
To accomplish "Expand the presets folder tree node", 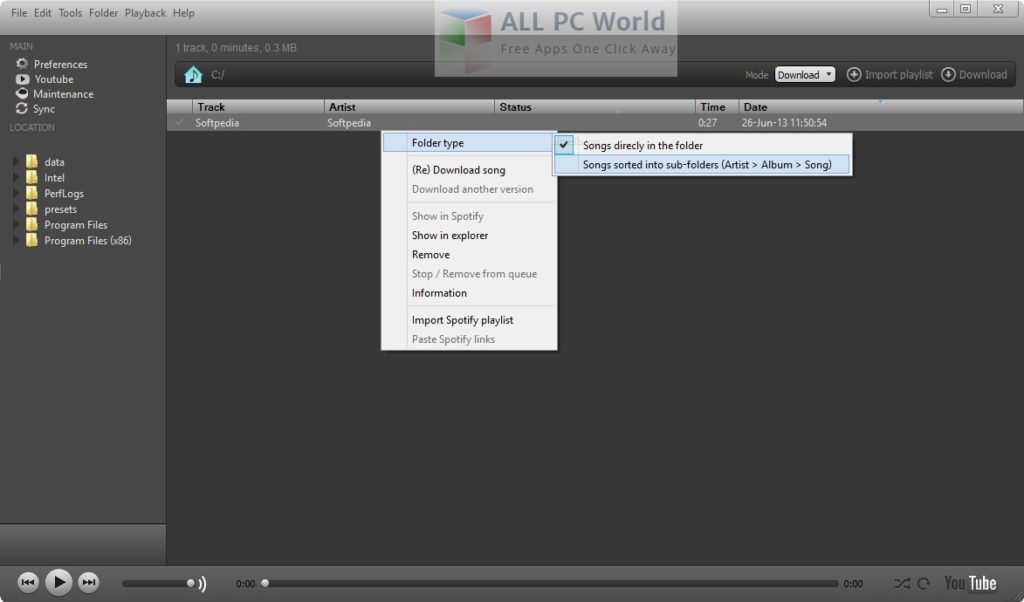I will [16, 208].
